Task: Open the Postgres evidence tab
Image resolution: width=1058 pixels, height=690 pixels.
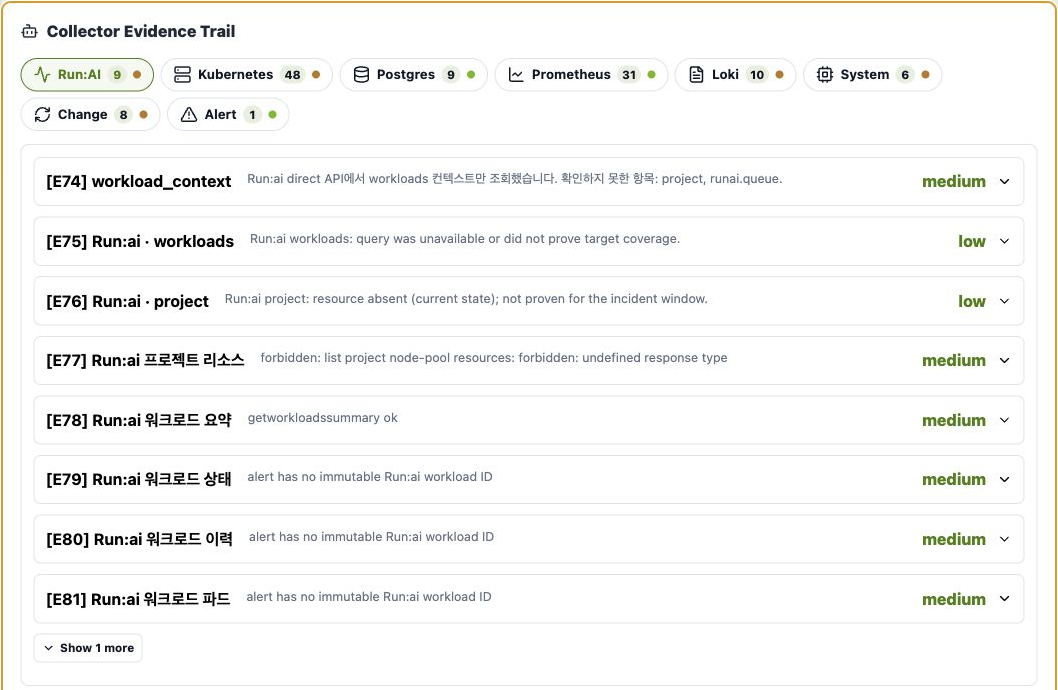Action: [414, 74]
